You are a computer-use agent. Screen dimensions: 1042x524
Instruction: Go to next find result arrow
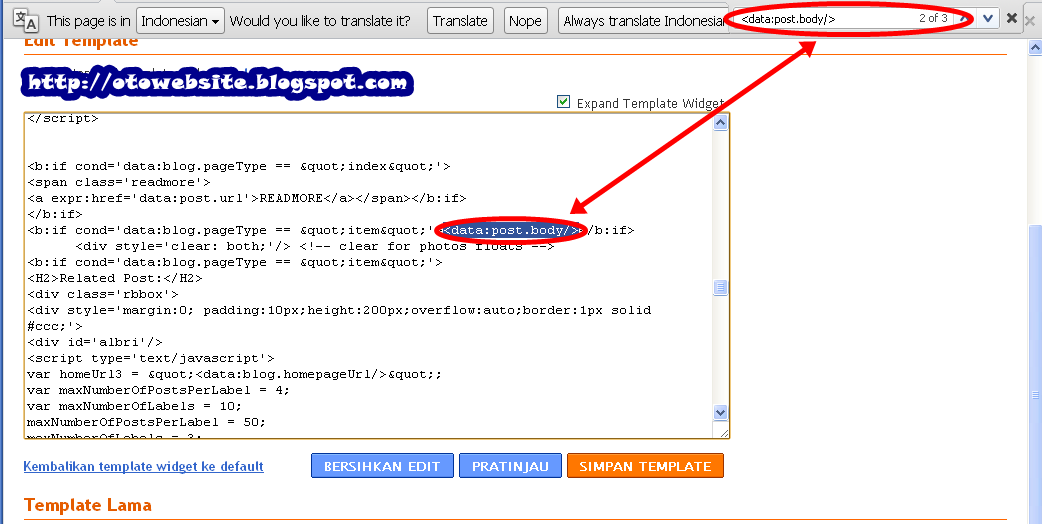(x=988, y=19)
